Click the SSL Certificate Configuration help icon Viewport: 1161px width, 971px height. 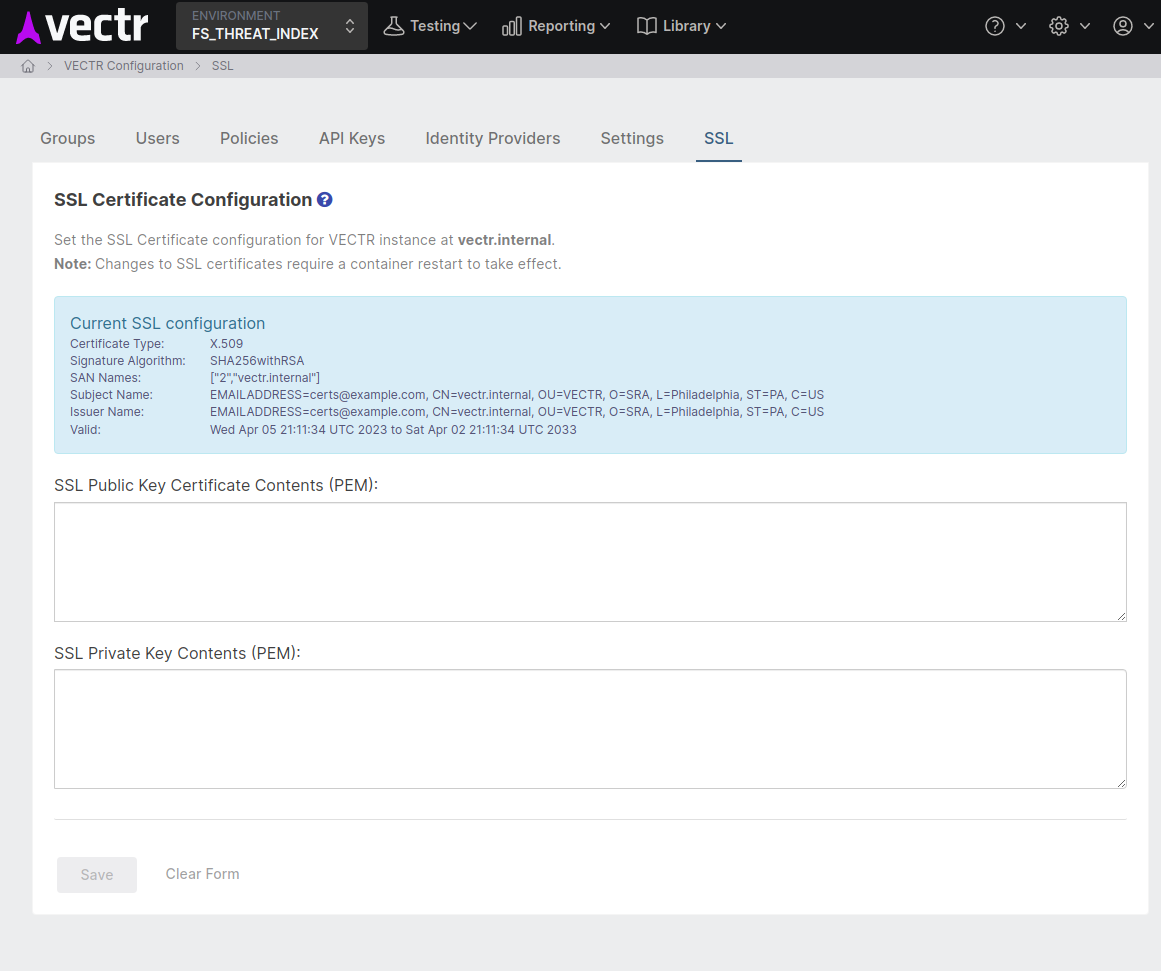click(324, 199)
